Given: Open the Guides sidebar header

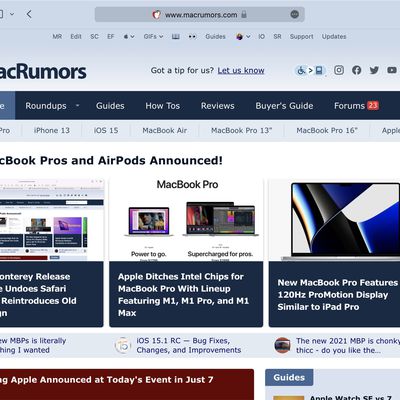Looking at the screenshot, I should (x=289, y=377).
